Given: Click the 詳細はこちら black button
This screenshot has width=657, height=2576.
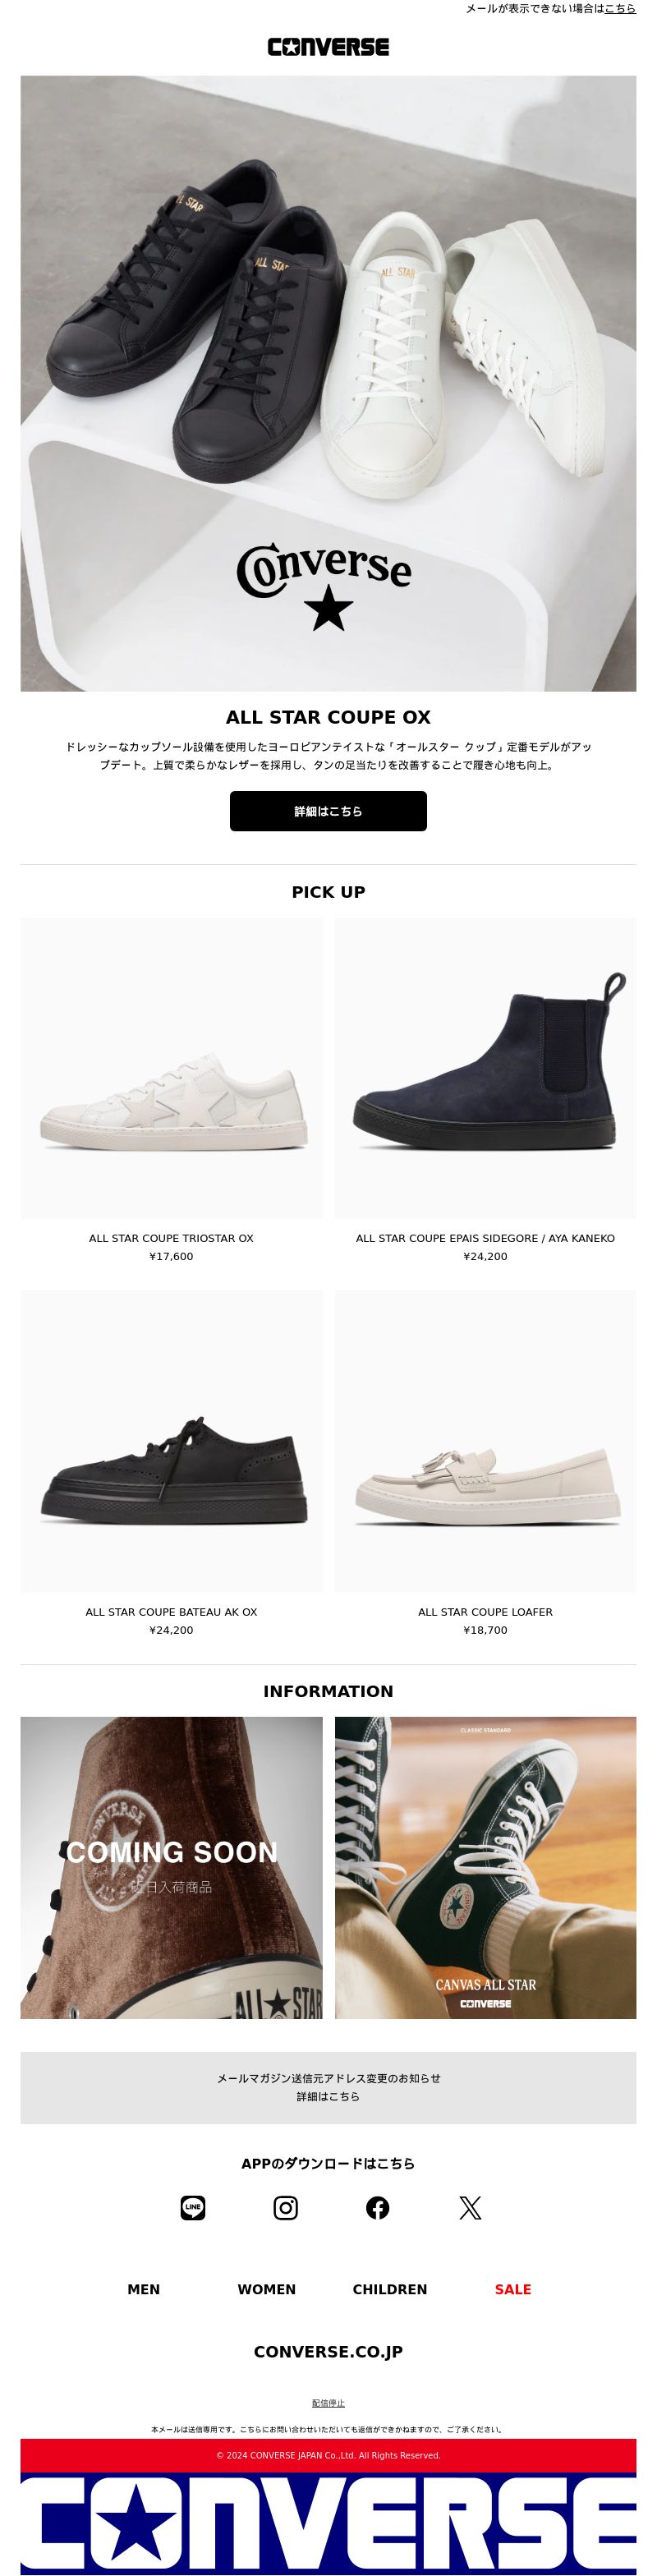Looking at the screenshot, I should [x=328, y=811].
